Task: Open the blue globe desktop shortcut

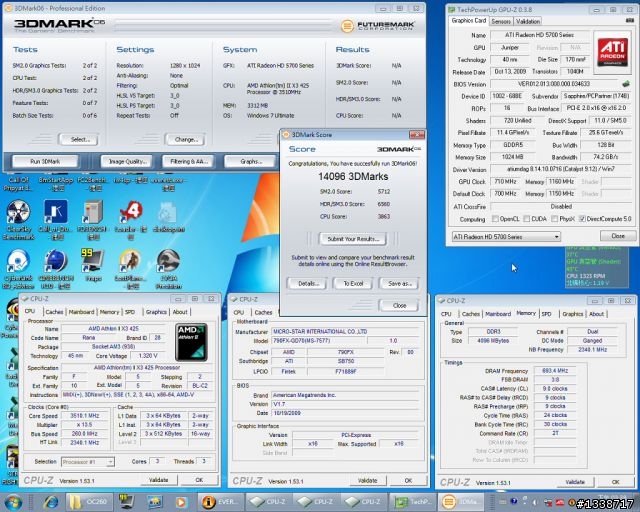Action: [56, 261]
